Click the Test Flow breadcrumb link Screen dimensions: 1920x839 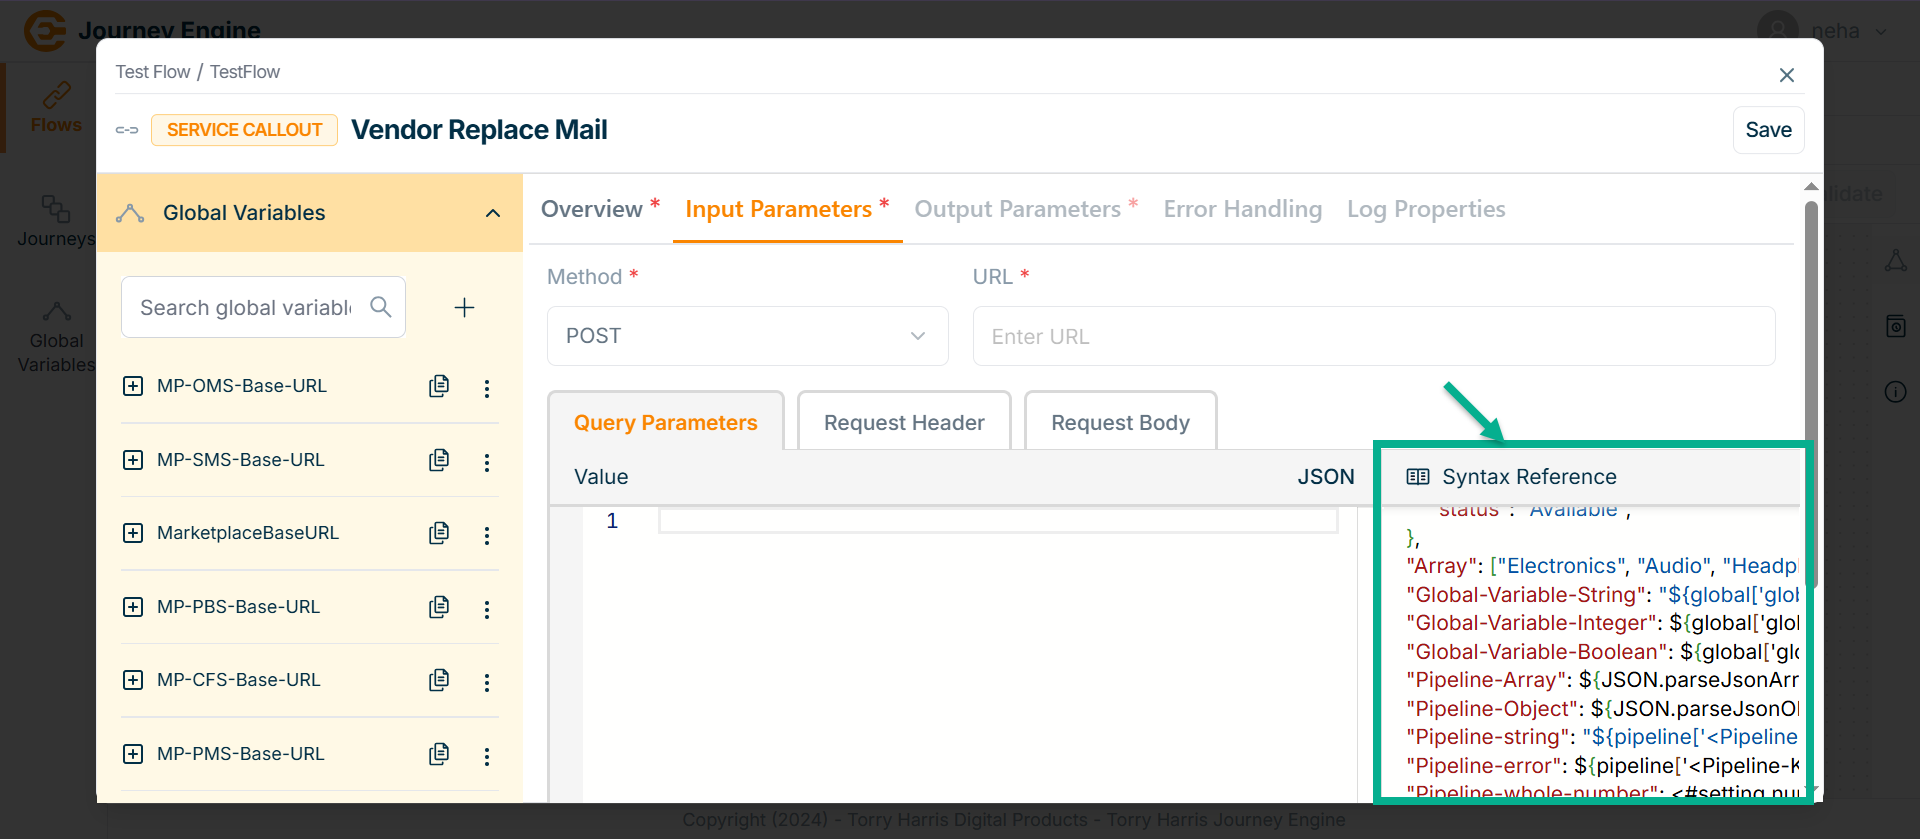click(153, 72)
